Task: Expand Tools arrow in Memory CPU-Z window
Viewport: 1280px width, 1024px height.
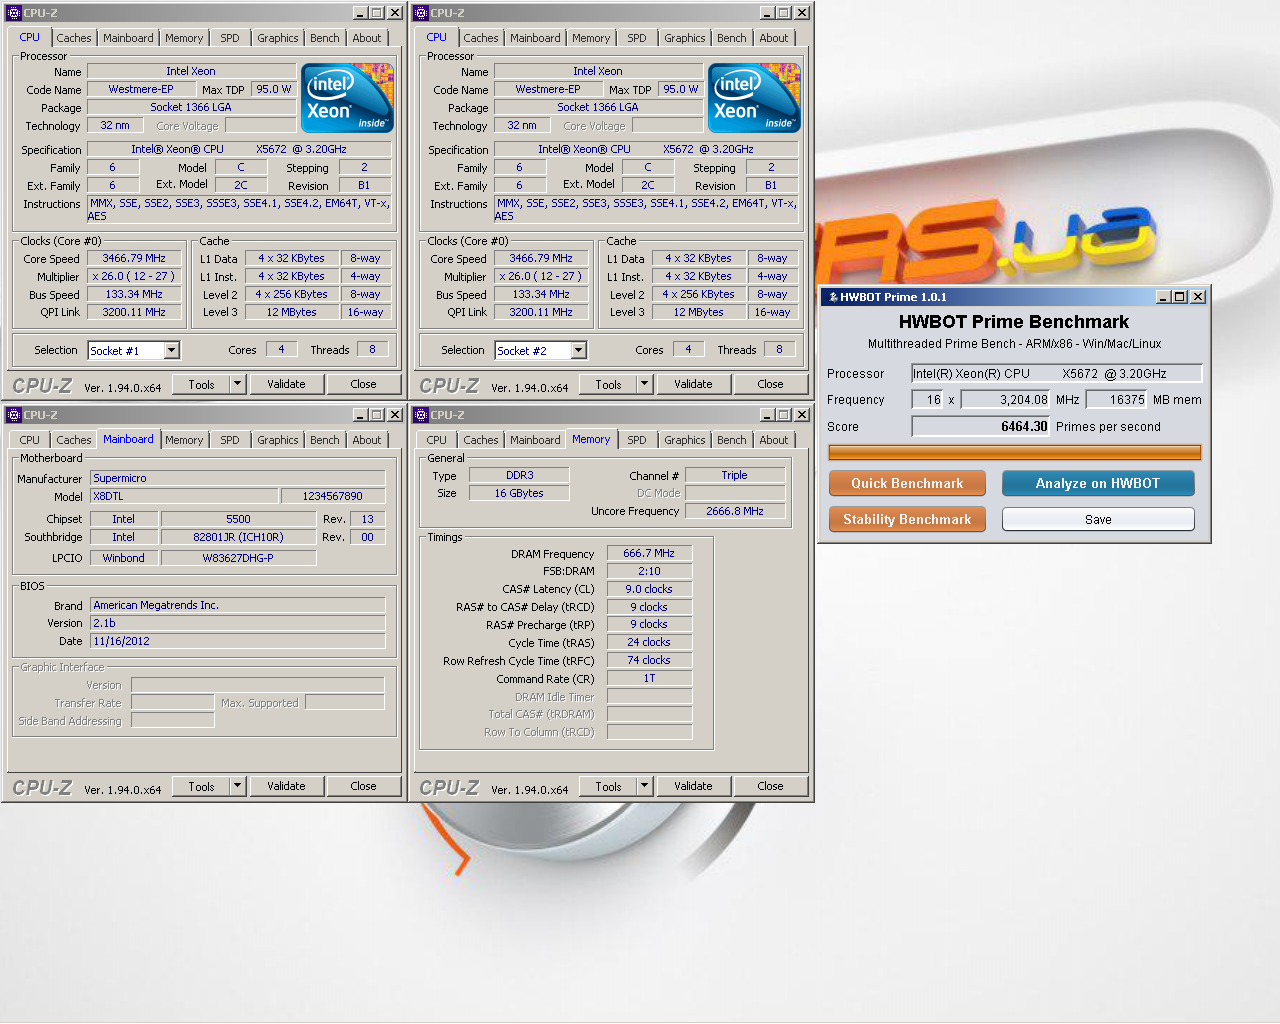Action: pyautogui.click(x=645, y=786)
